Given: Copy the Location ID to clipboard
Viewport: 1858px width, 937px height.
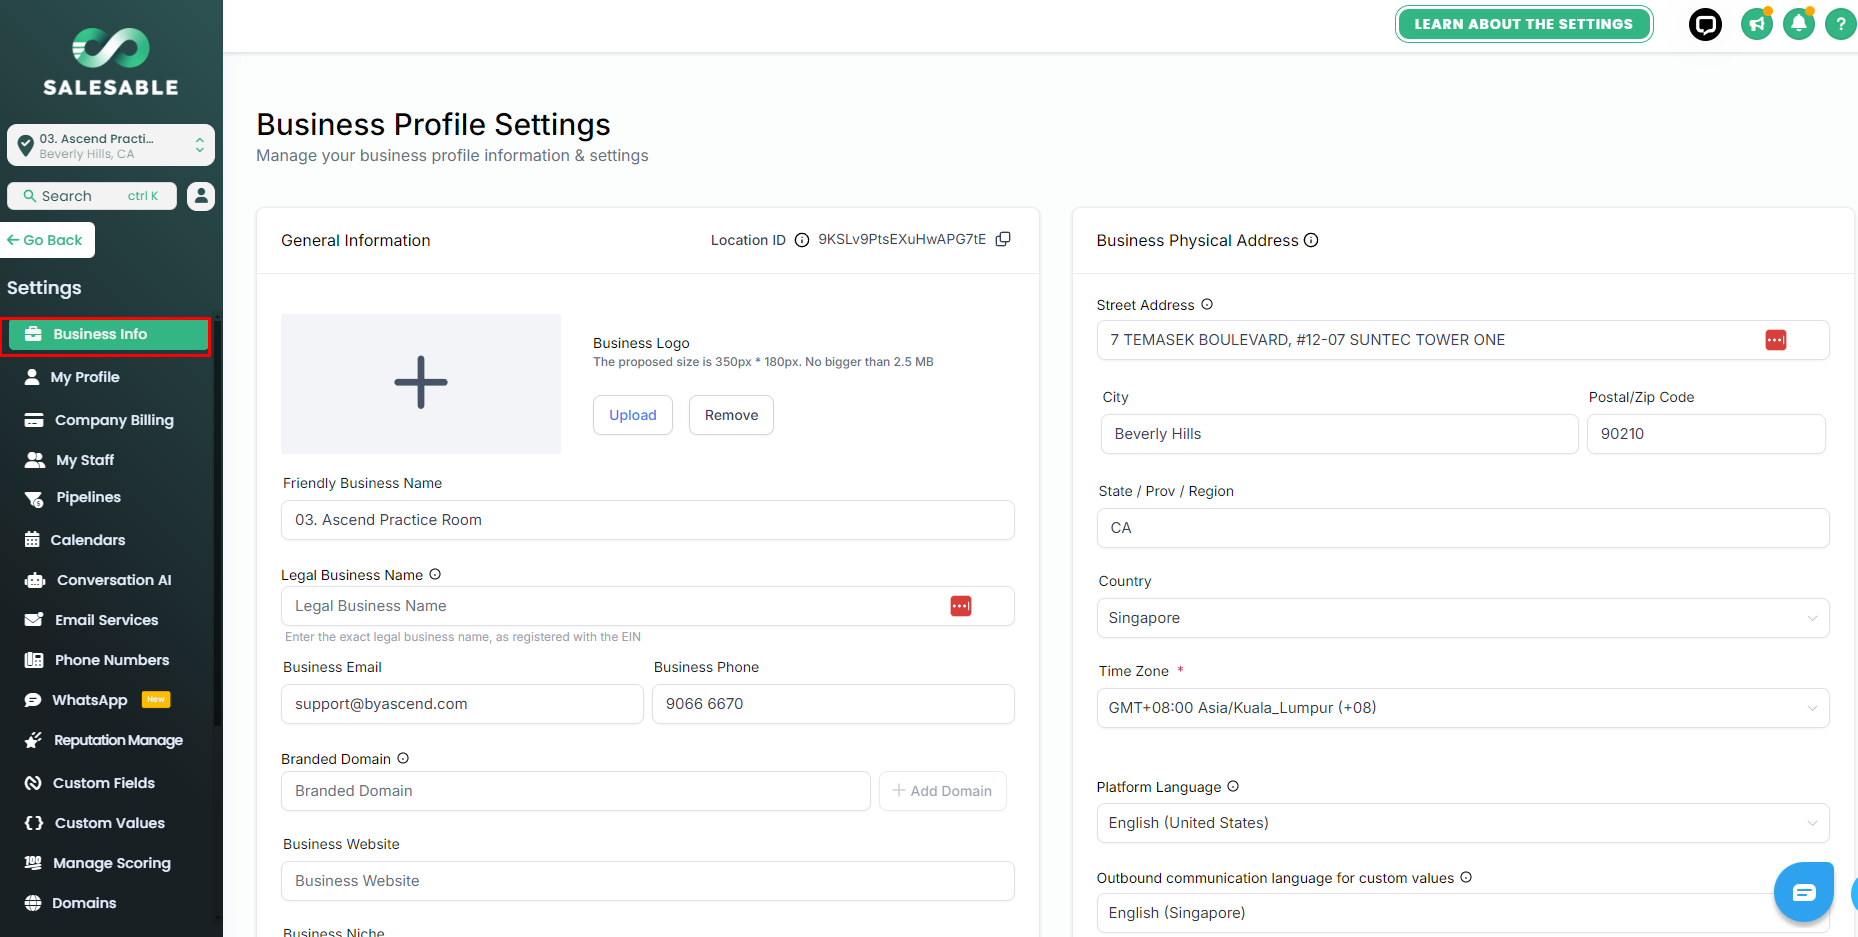Looking at the screenshot, I should [x=1003, y=239].
